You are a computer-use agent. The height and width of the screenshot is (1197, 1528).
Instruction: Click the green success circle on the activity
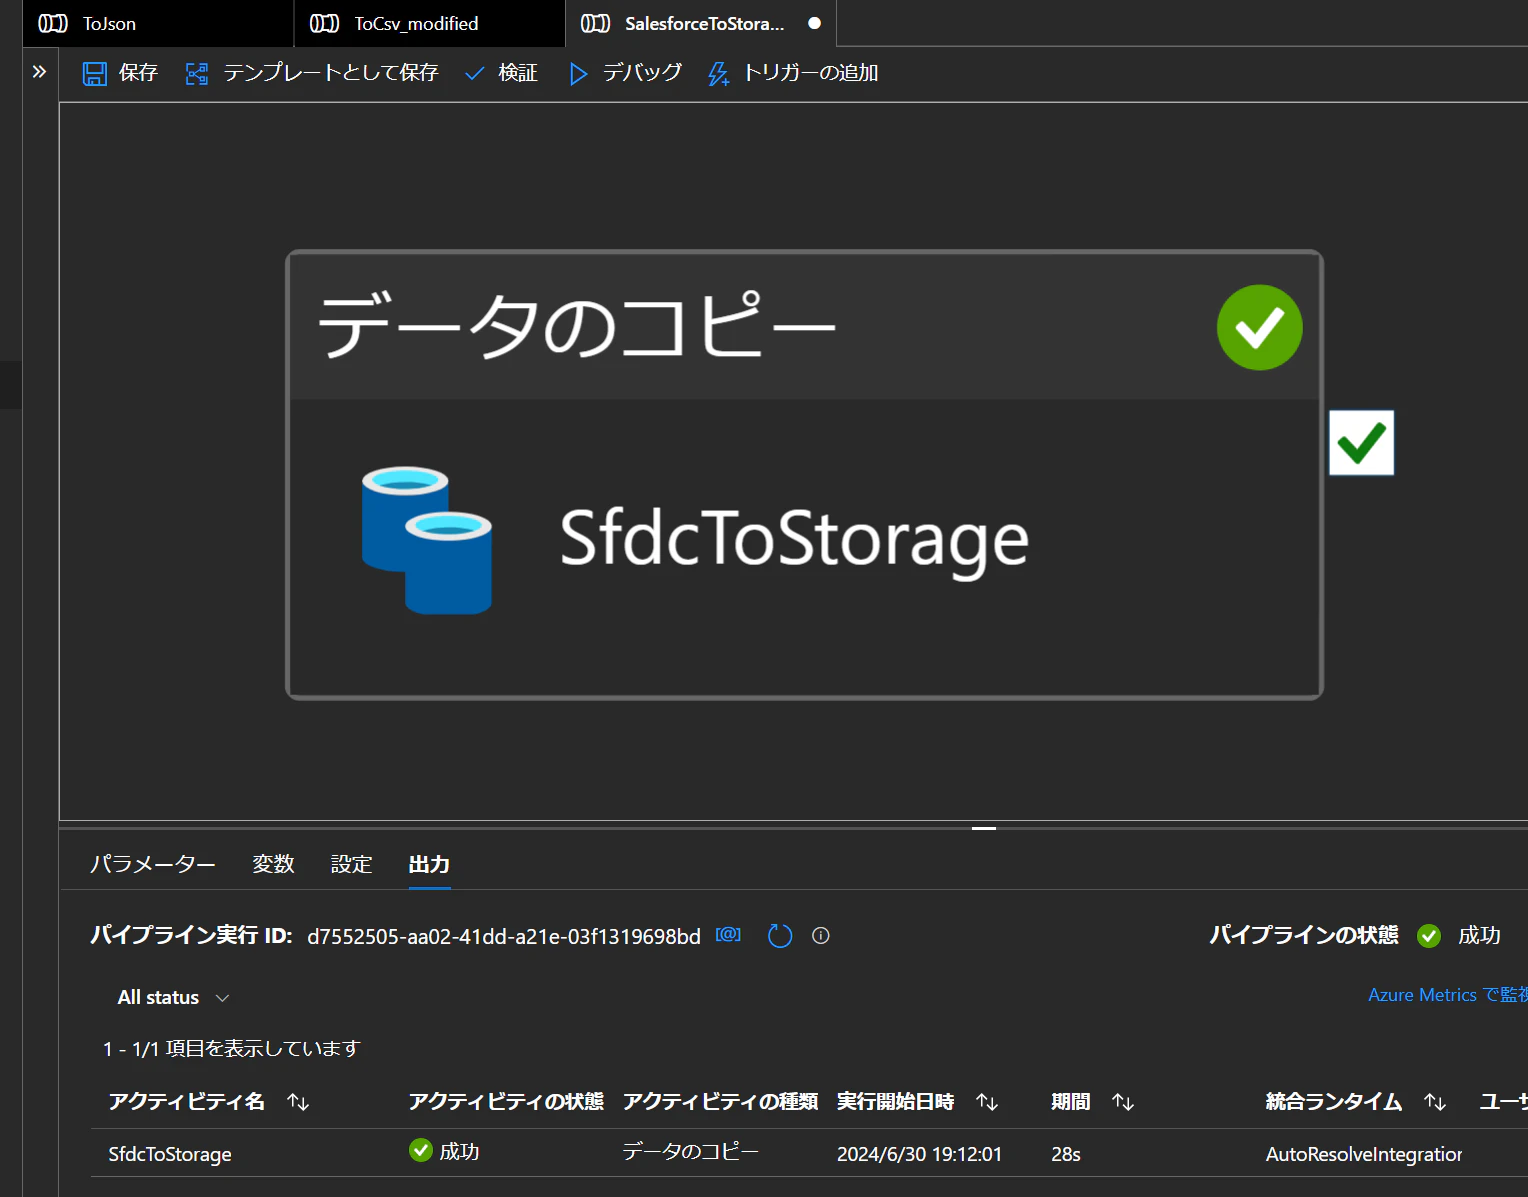click(x=1259, y=327)
